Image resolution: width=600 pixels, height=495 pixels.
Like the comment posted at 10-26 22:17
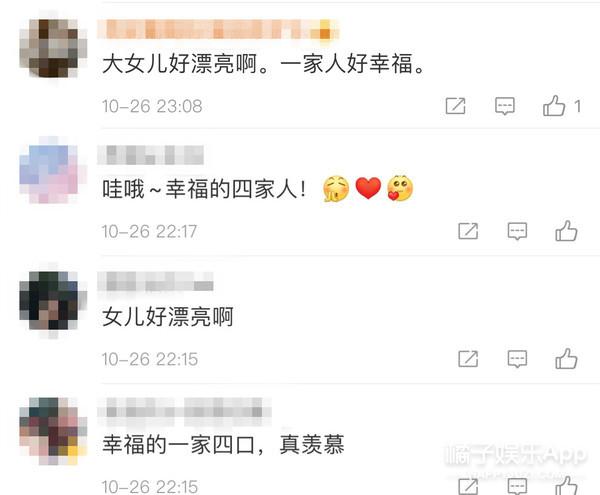pos(566,231)
